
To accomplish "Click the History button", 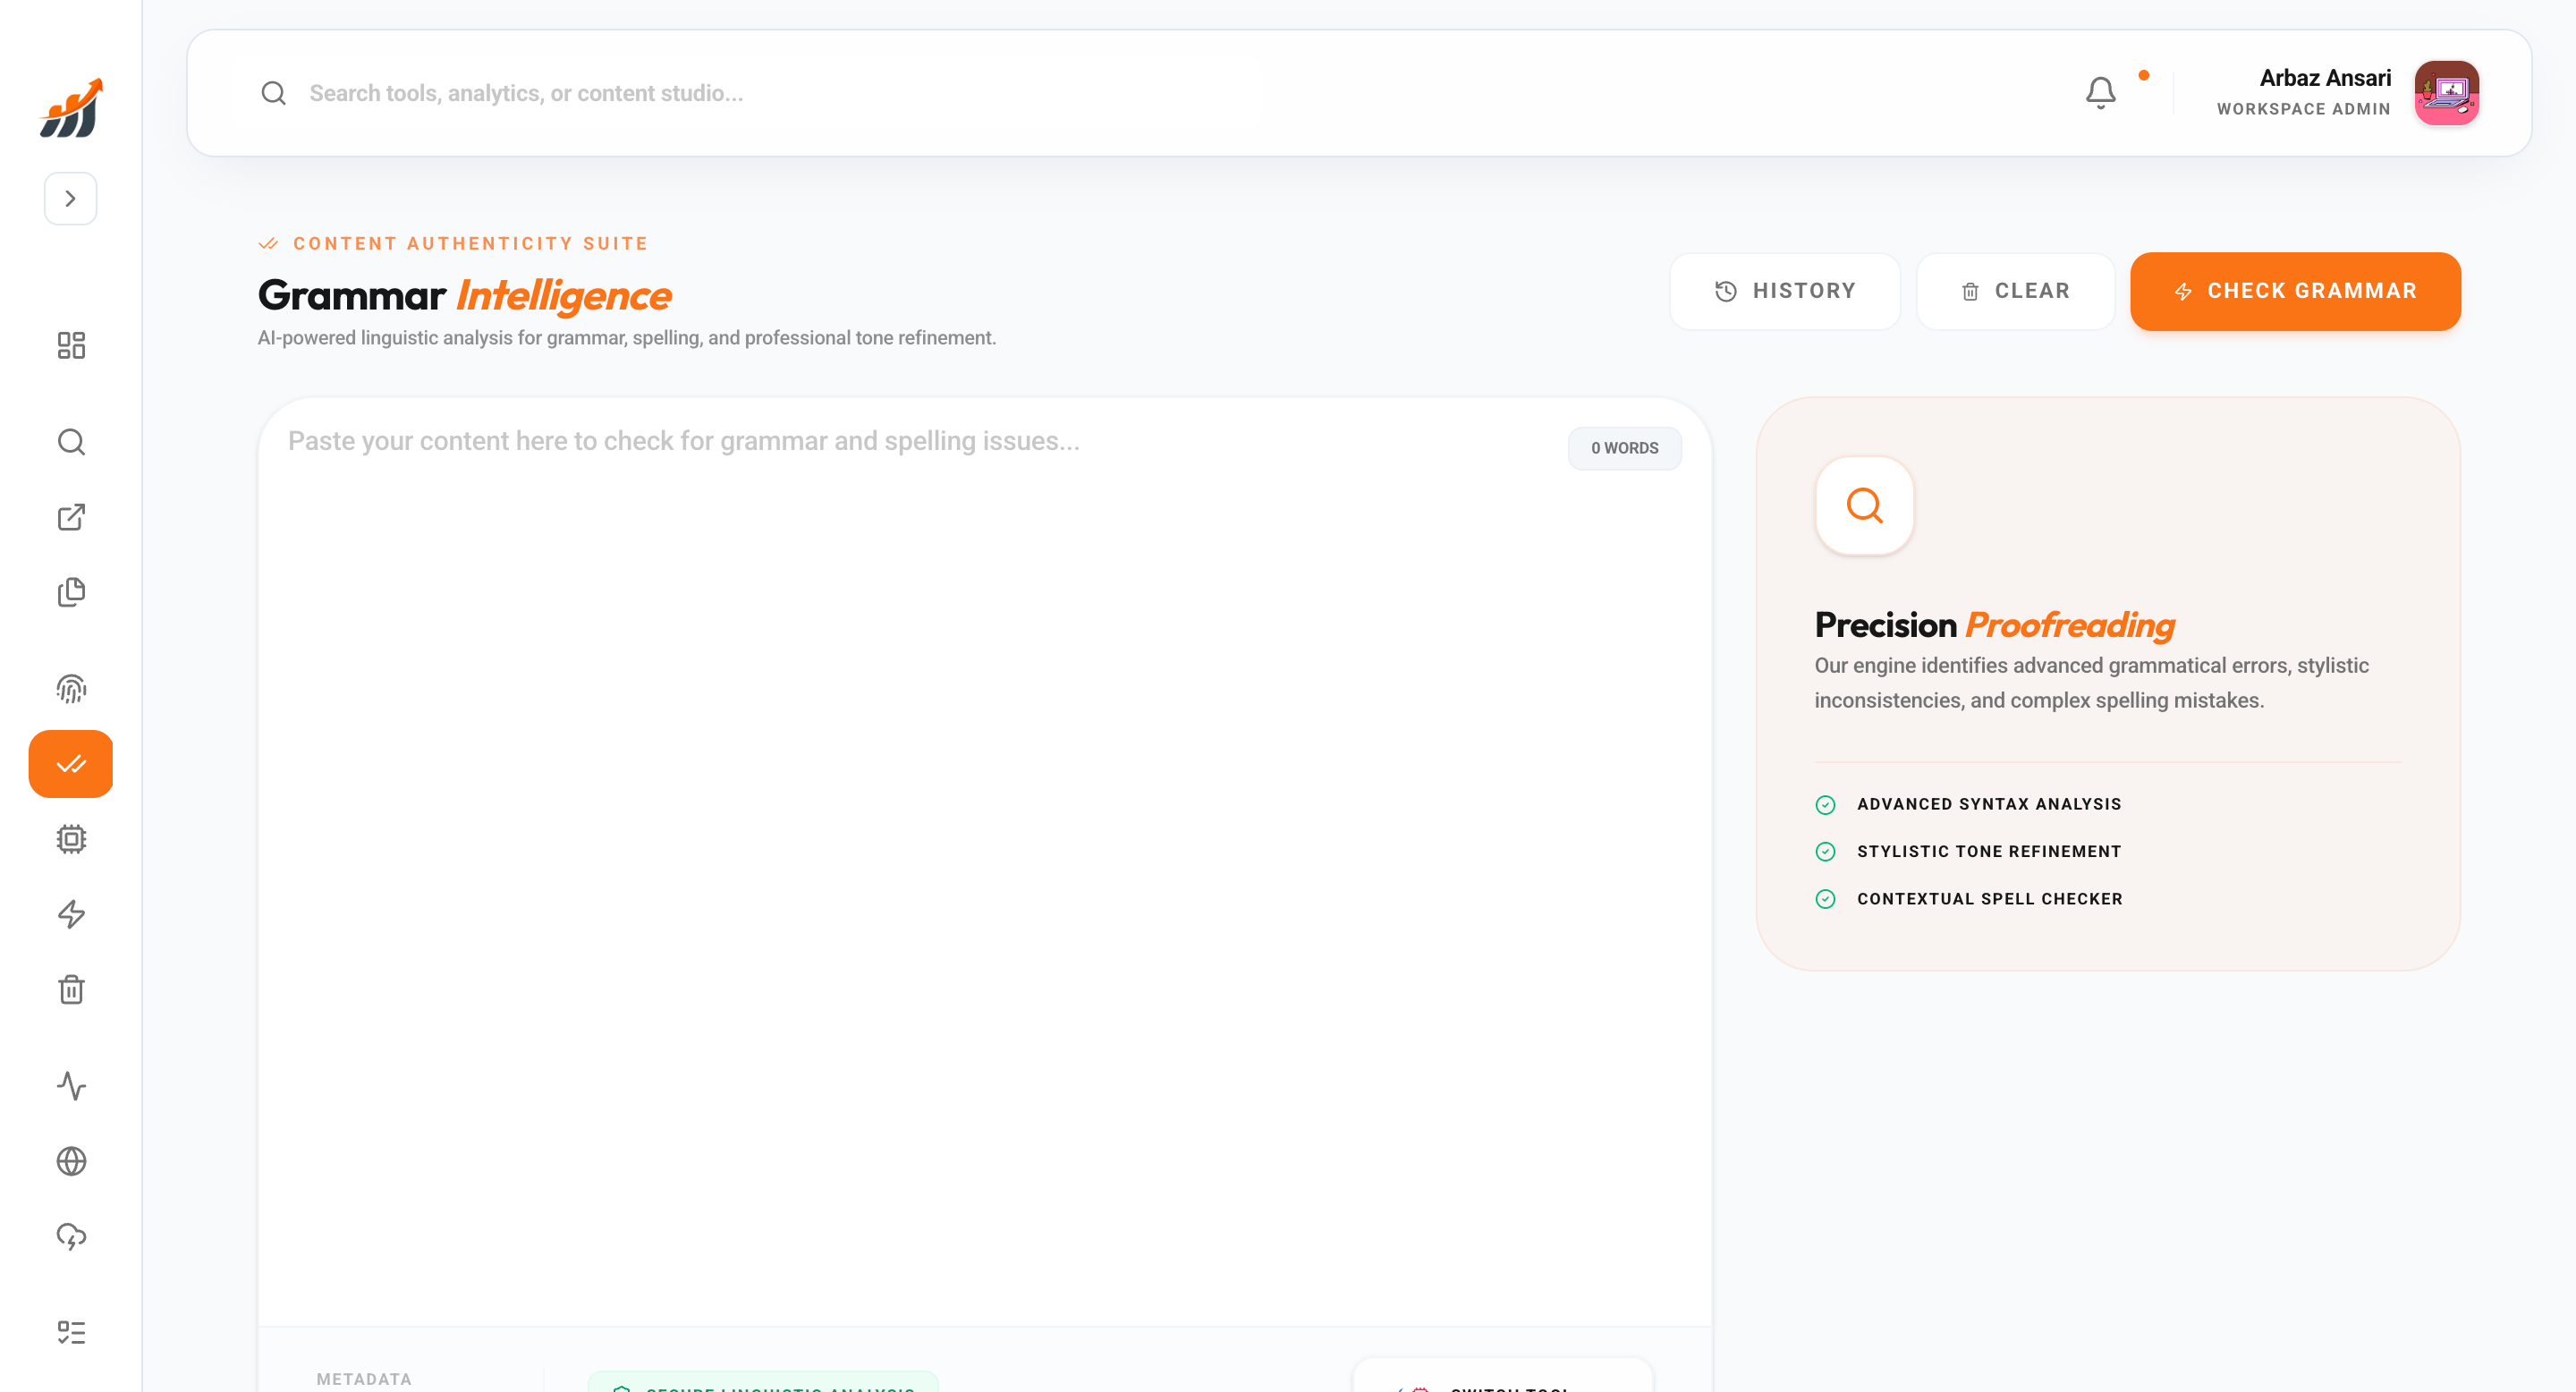I will (x=1785, y=291).
